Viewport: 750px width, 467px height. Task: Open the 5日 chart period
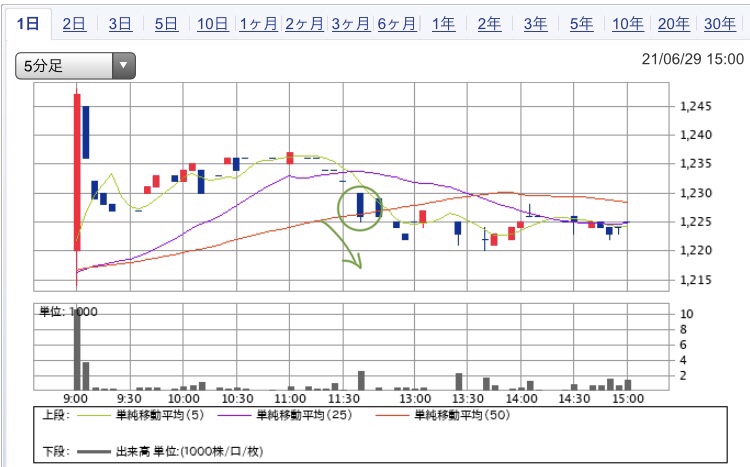pyautogui.click(x=166, y=23)
